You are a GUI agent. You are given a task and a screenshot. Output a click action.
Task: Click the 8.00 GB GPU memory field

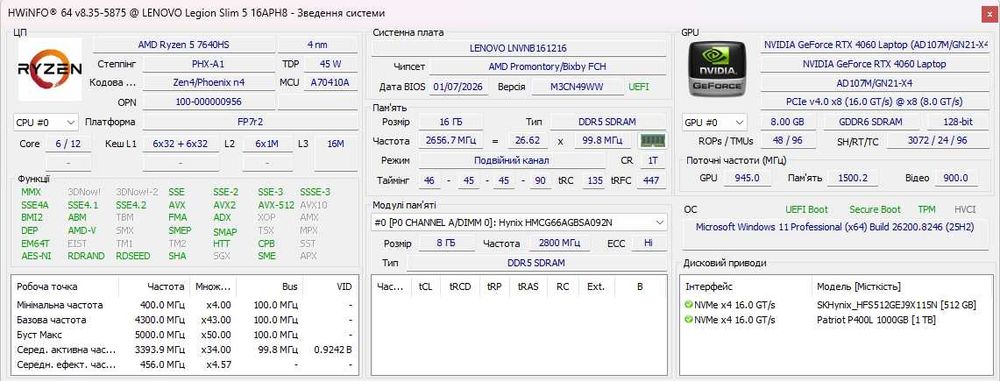[788, 122]
